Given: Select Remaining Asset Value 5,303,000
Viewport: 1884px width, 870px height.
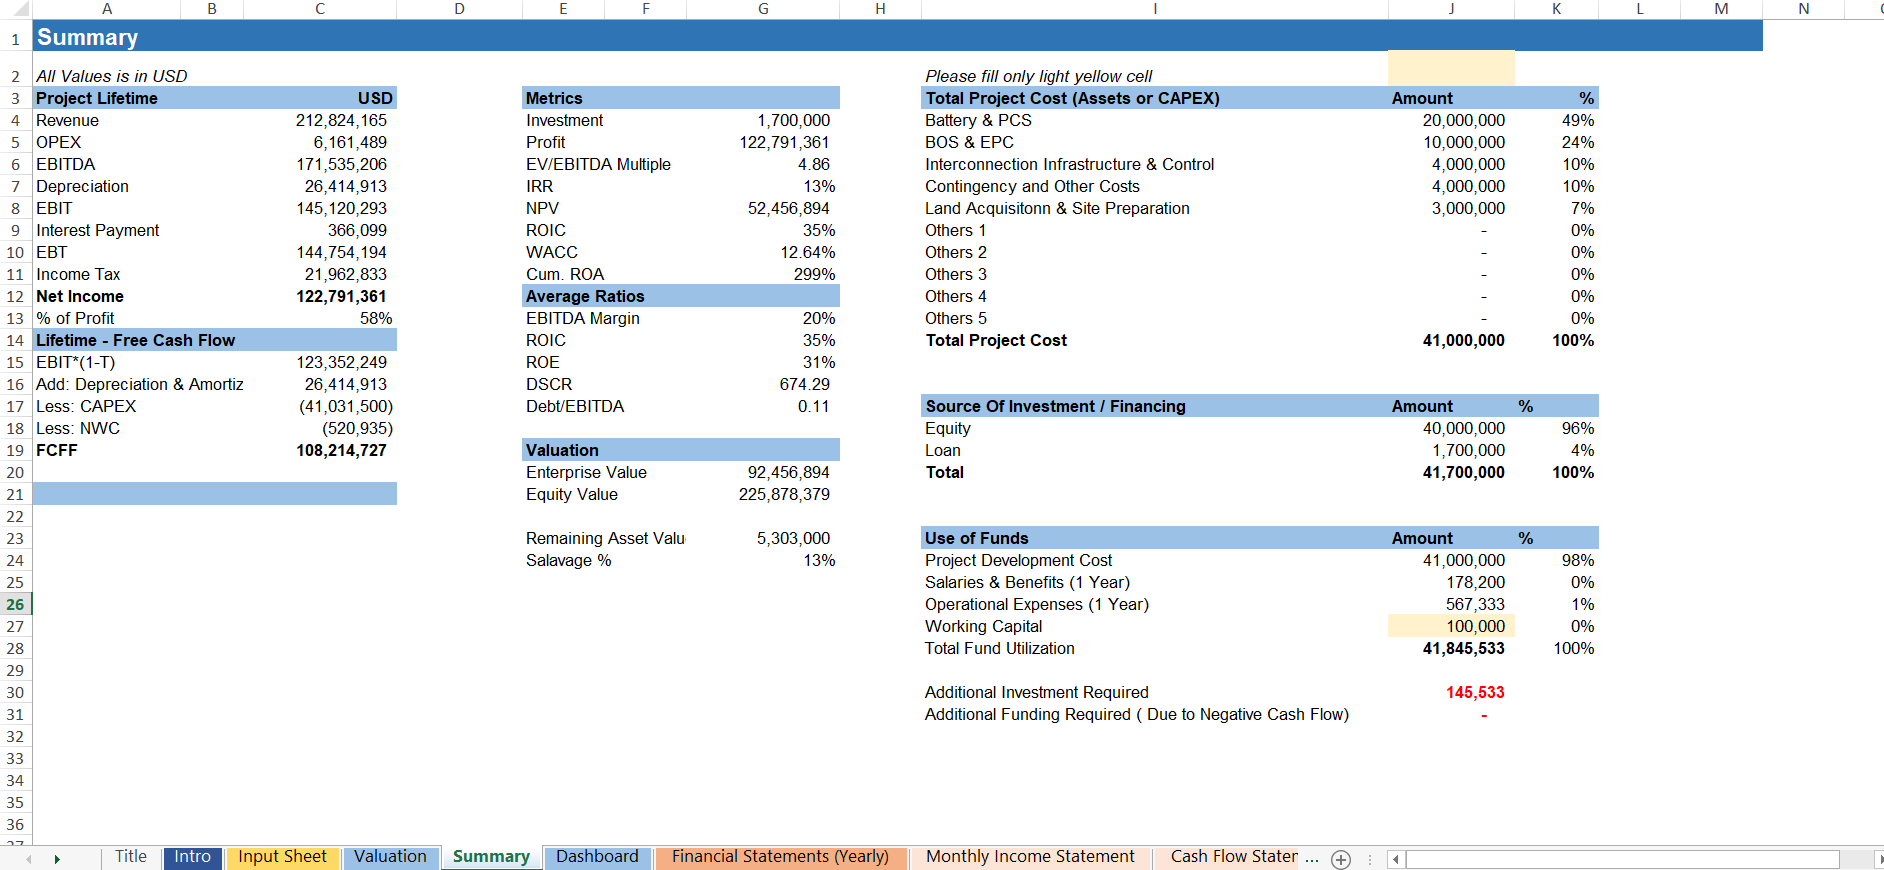Looking at the screenshot, I should tap(793, 538).
